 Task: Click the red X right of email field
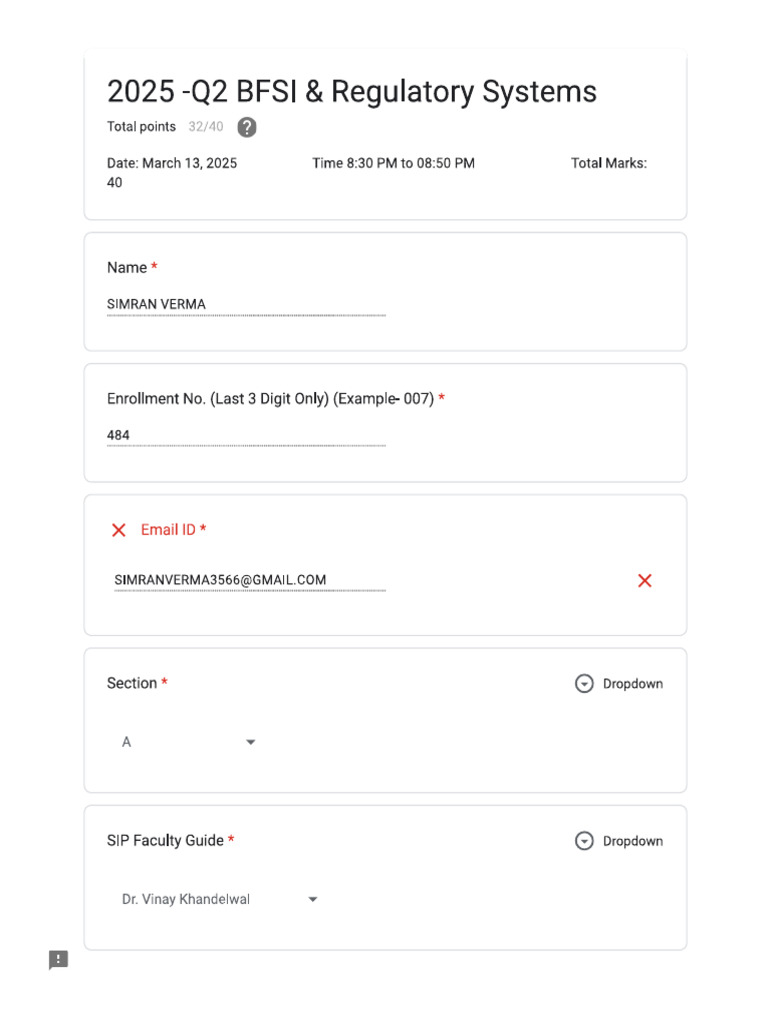coord(645,581)
